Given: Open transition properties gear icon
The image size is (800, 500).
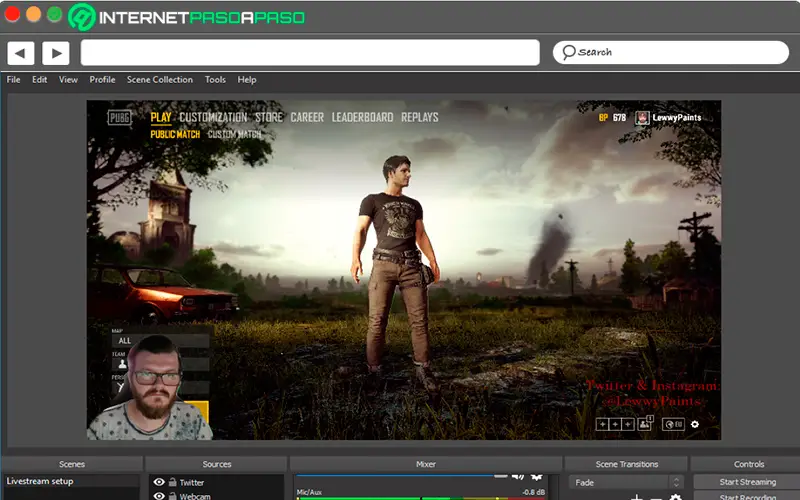Looking at the screenshot, I should [x=675, y=497].
